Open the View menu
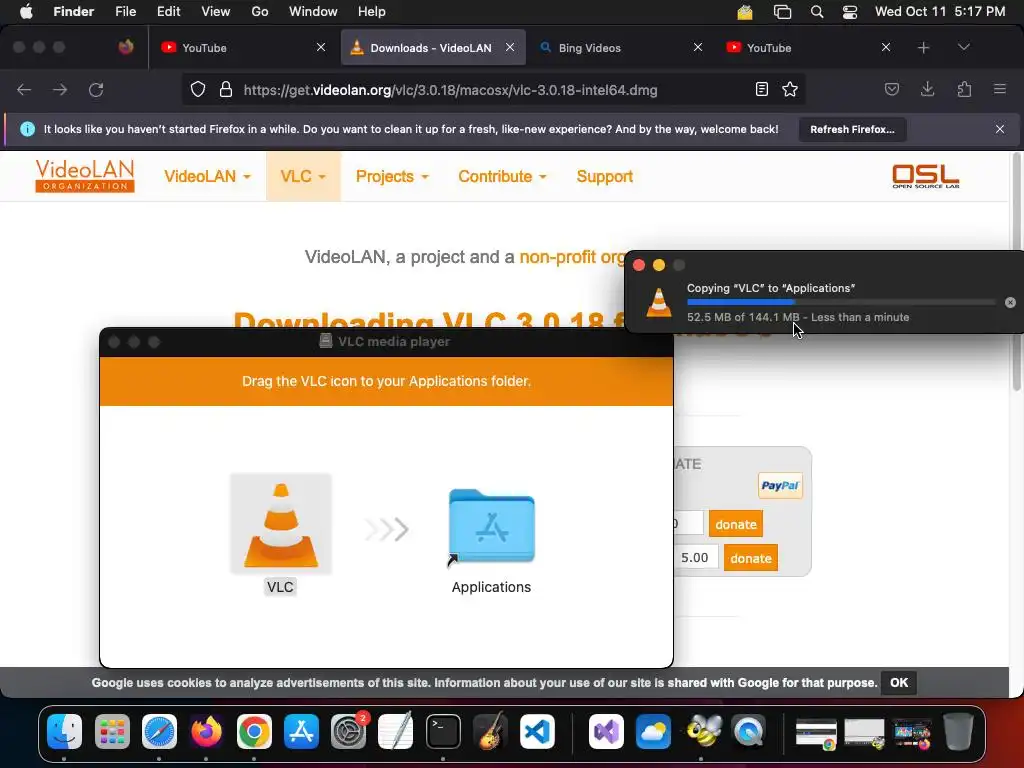This screenshot has height=768, width=1024. 216,12
